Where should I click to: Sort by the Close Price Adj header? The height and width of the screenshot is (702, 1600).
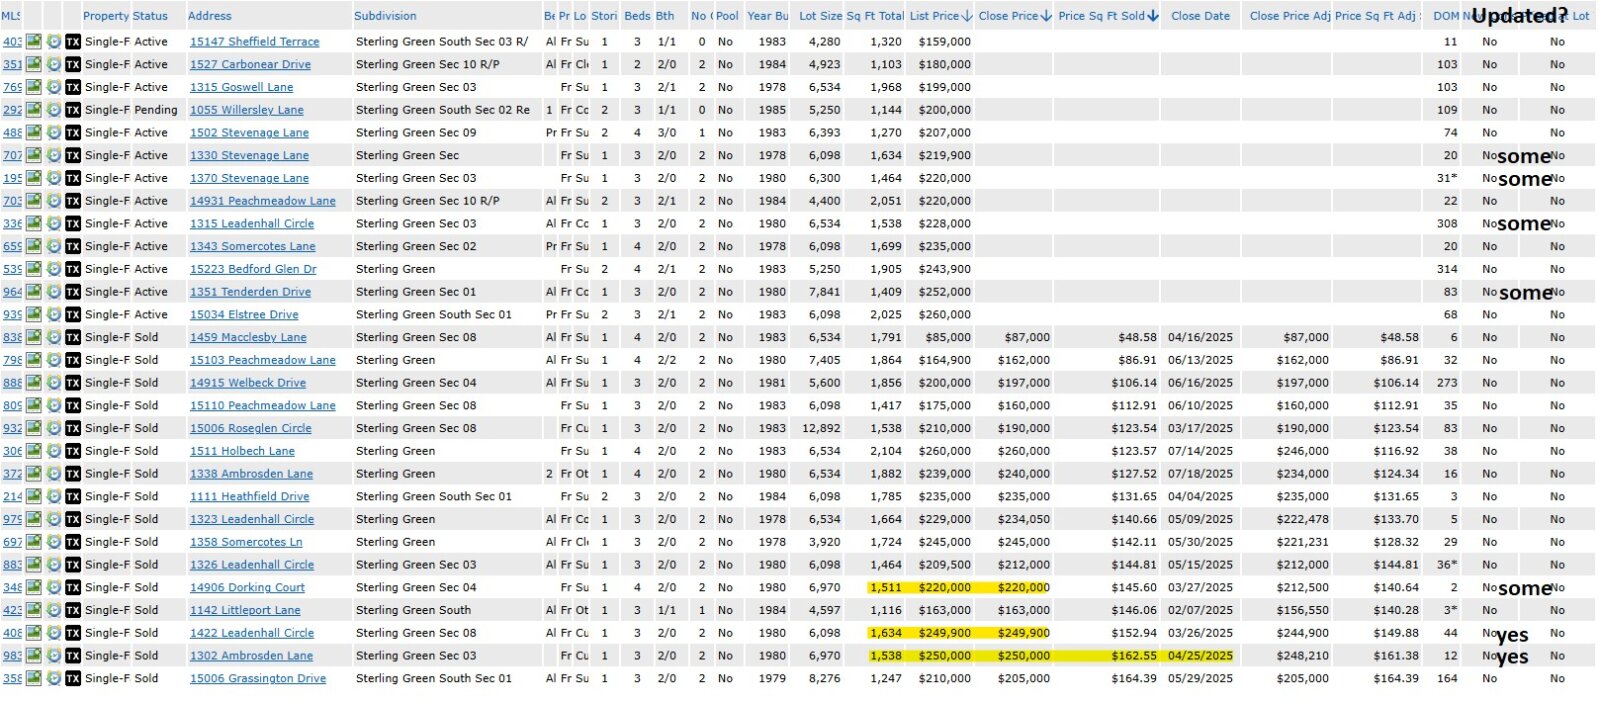coord(1290,16)
